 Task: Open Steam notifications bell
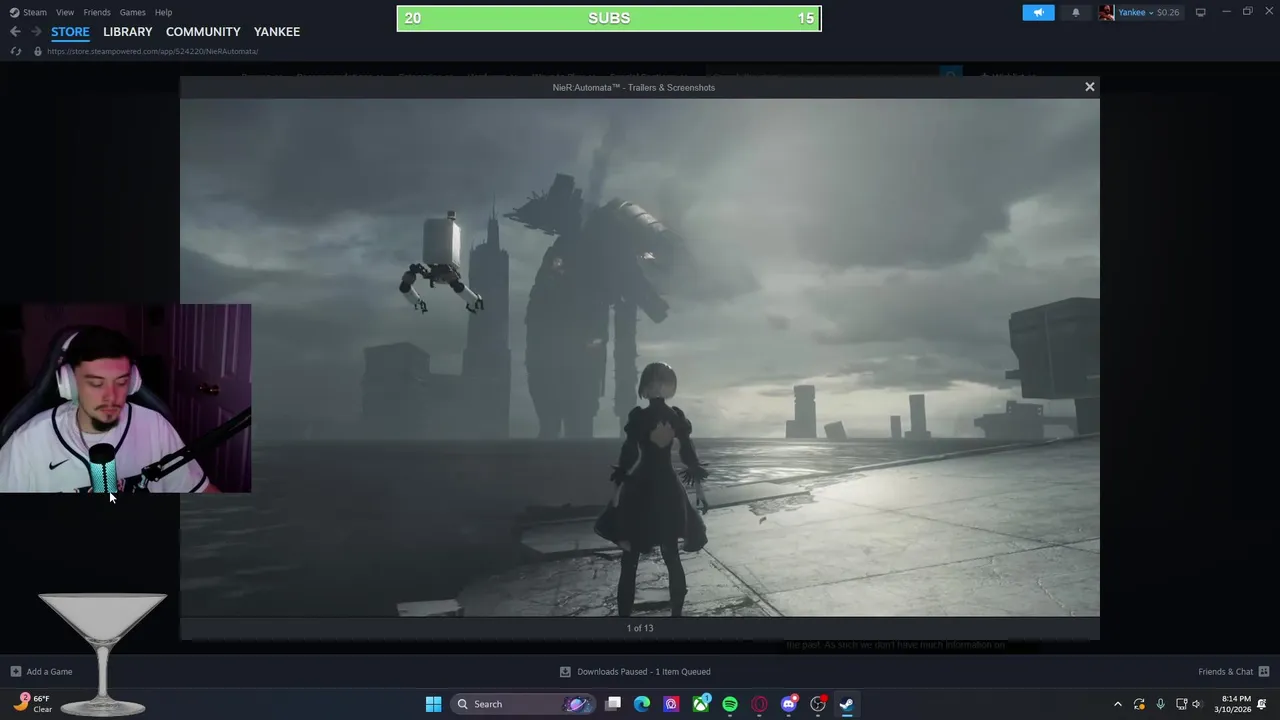click(1076, 12)
